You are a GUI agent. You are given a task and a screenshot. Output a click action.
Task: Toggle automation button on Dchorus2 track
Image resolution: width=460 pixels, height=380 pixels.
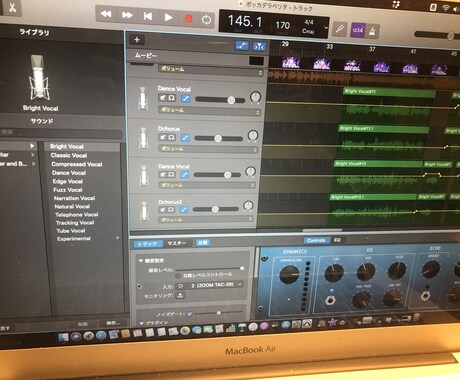tap(184, 209)
